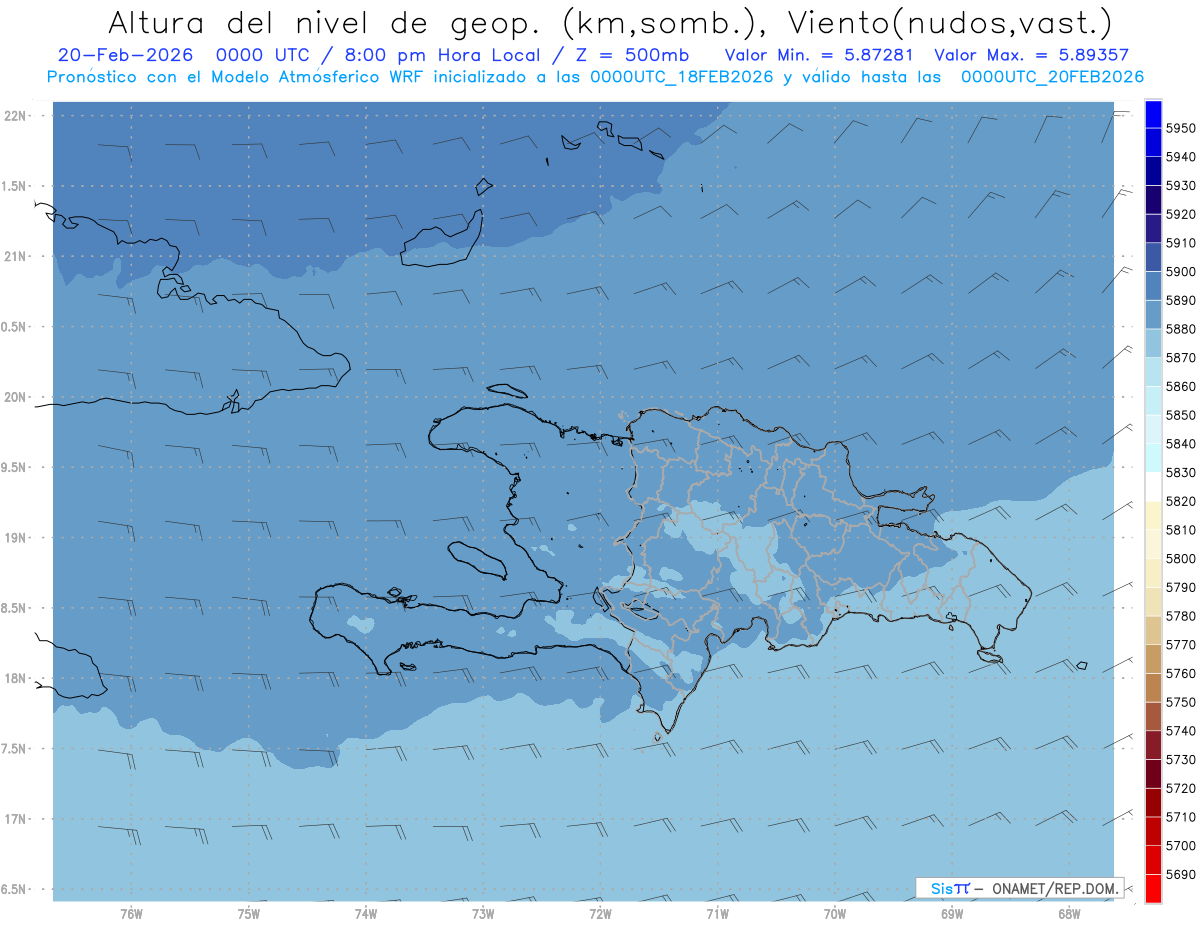
Task: Click the 'Pronóstico con el Modelo Atmósferico WRF' text
Action: (x=236, y=76)
